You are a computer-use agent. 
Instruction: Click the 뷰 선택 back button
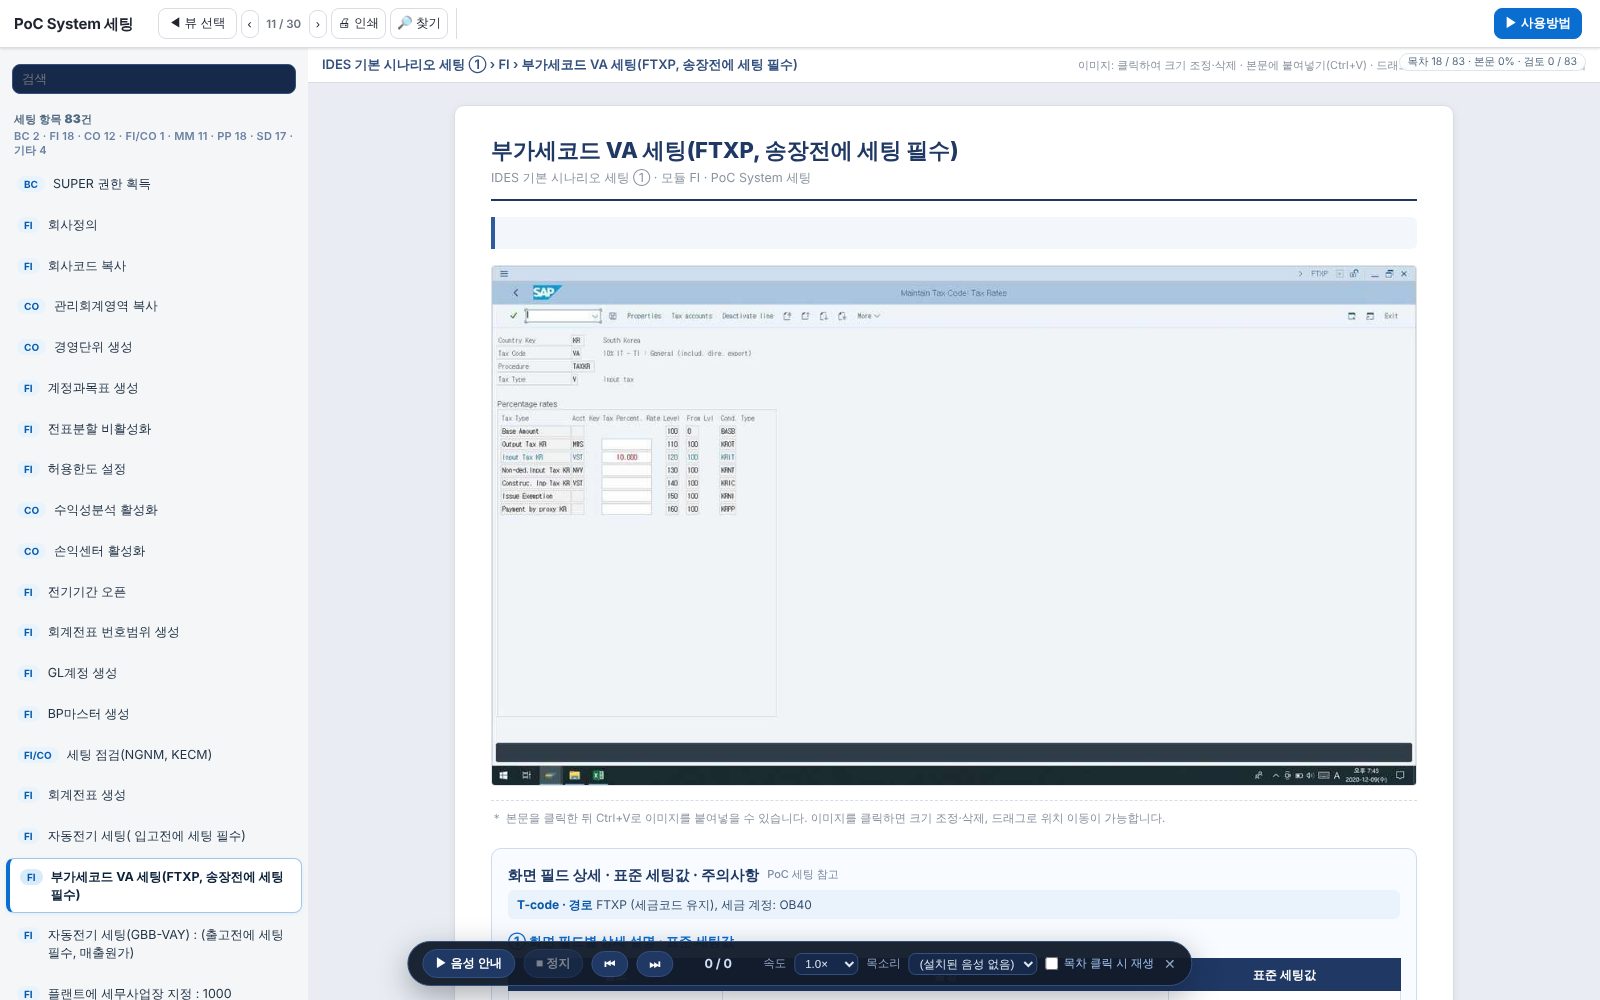click(x=197, y=23)
